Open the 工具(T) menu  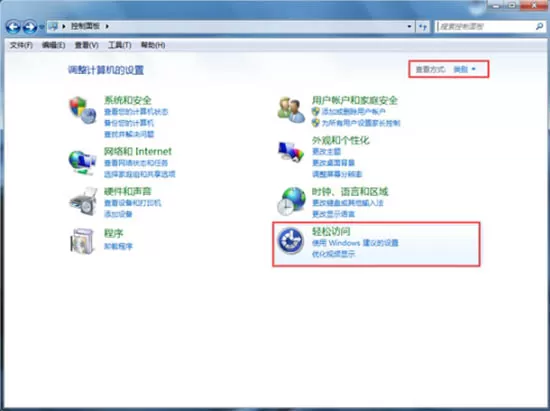tap(120, 45)
